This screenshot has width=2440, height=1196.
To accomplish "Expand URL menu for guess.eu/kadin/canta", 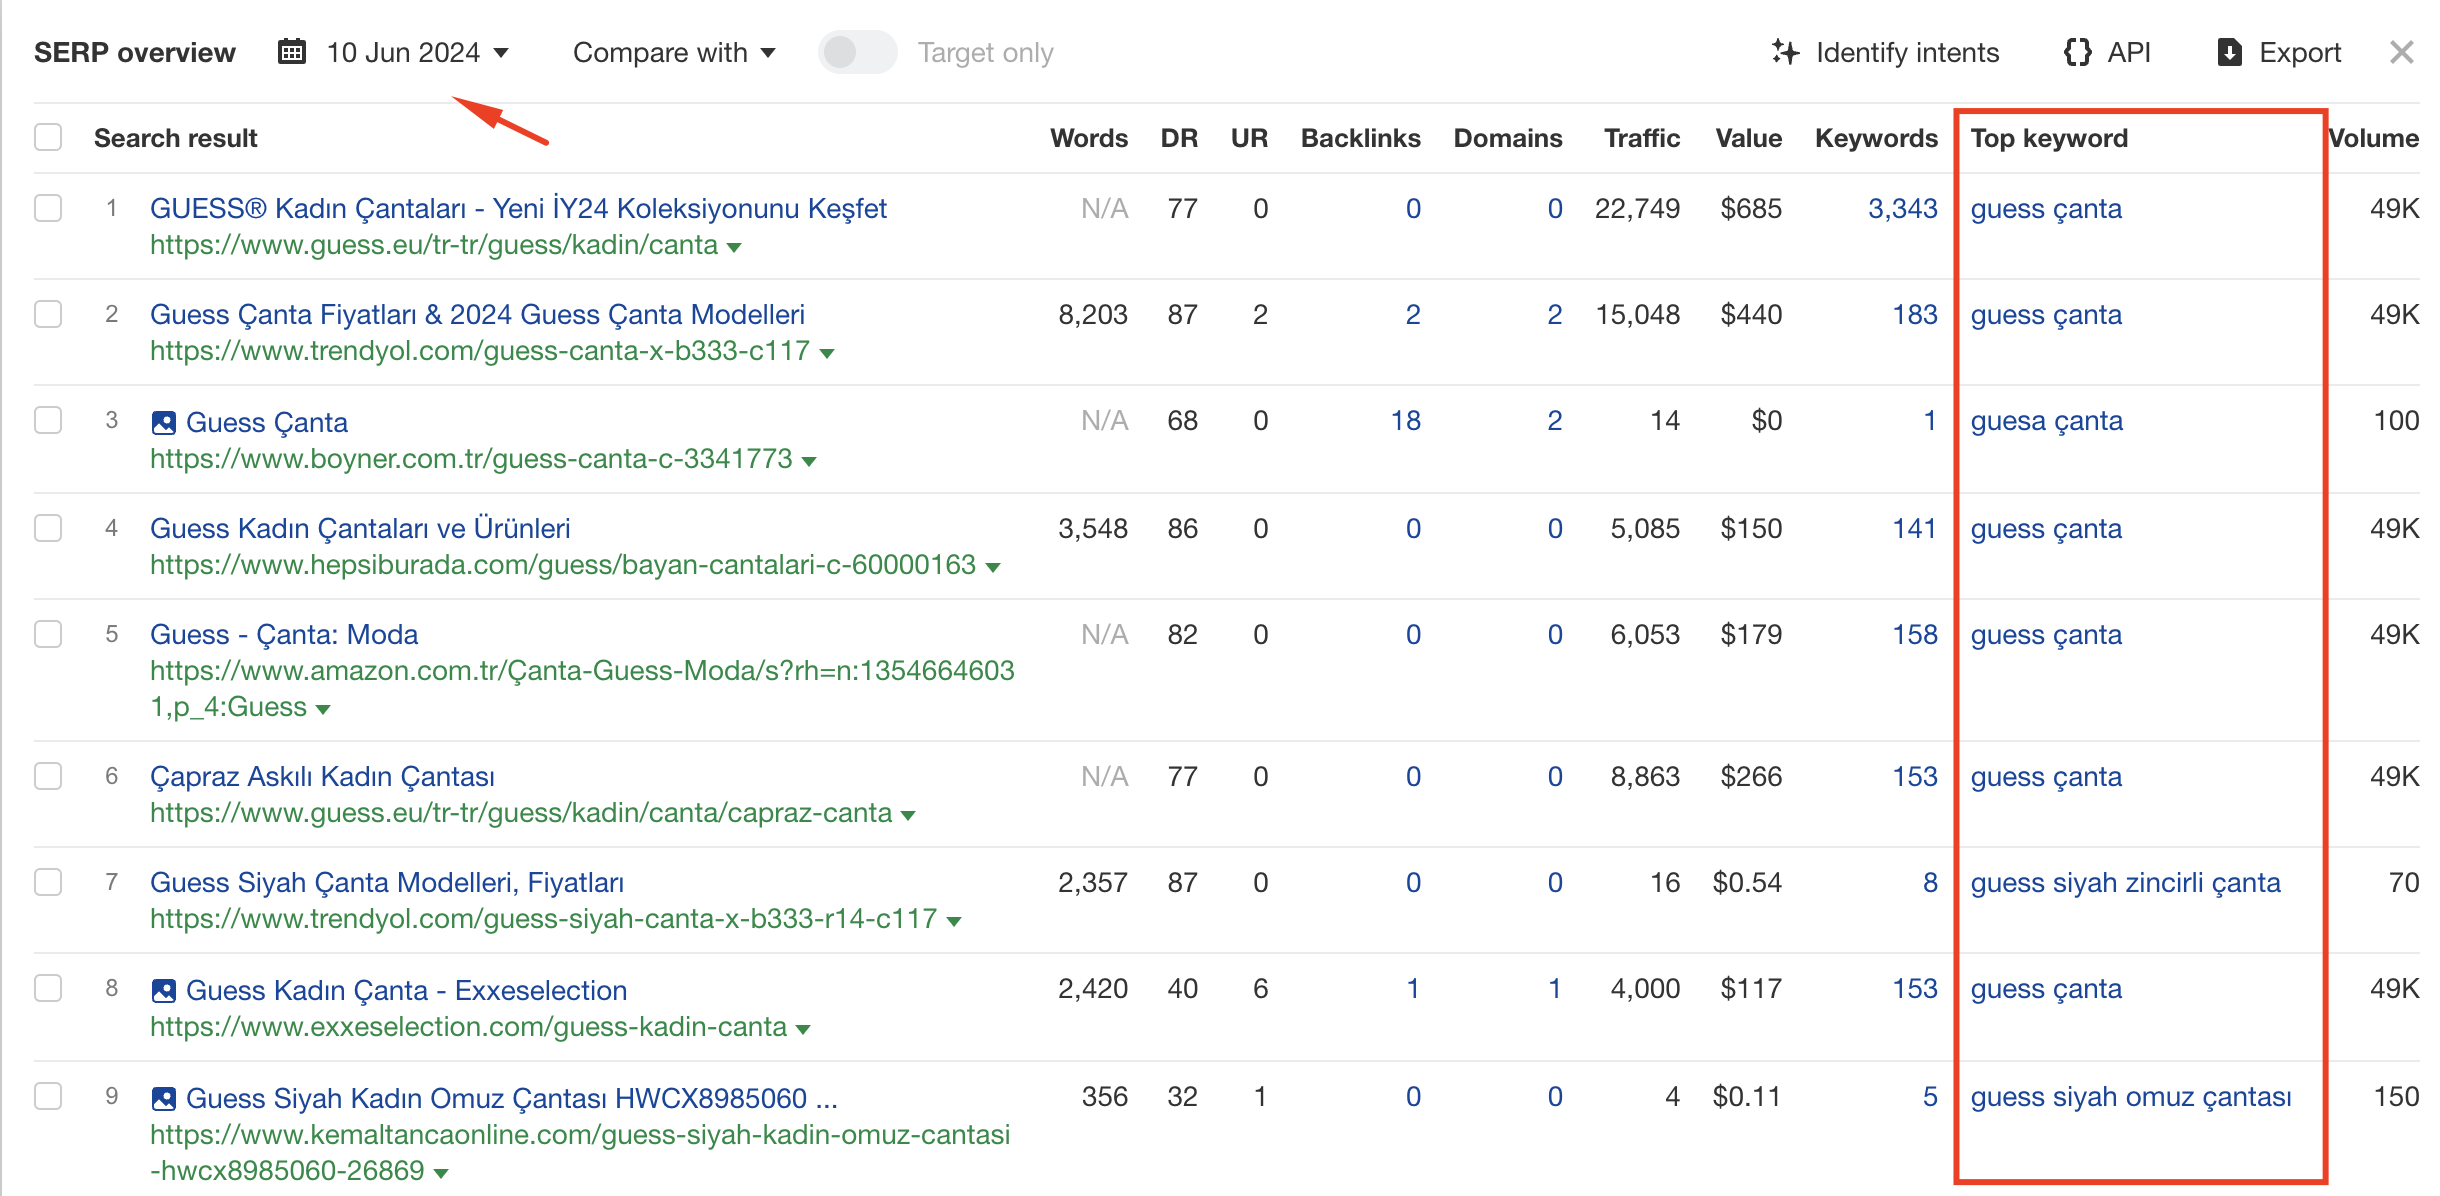I will click(x=734, y=247).
